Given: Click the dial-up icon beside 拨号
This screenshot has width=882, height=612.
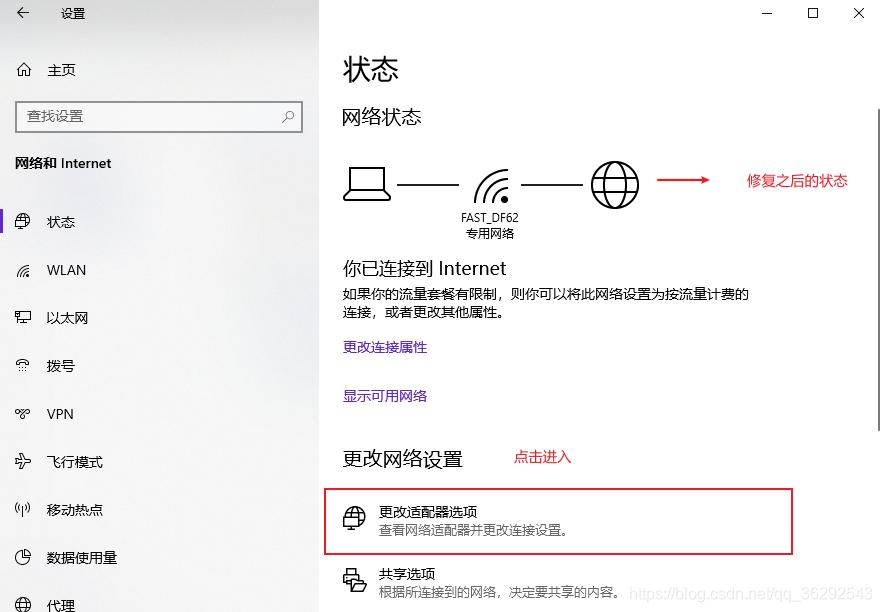Looking at the screenshot, I should point(22,366).
